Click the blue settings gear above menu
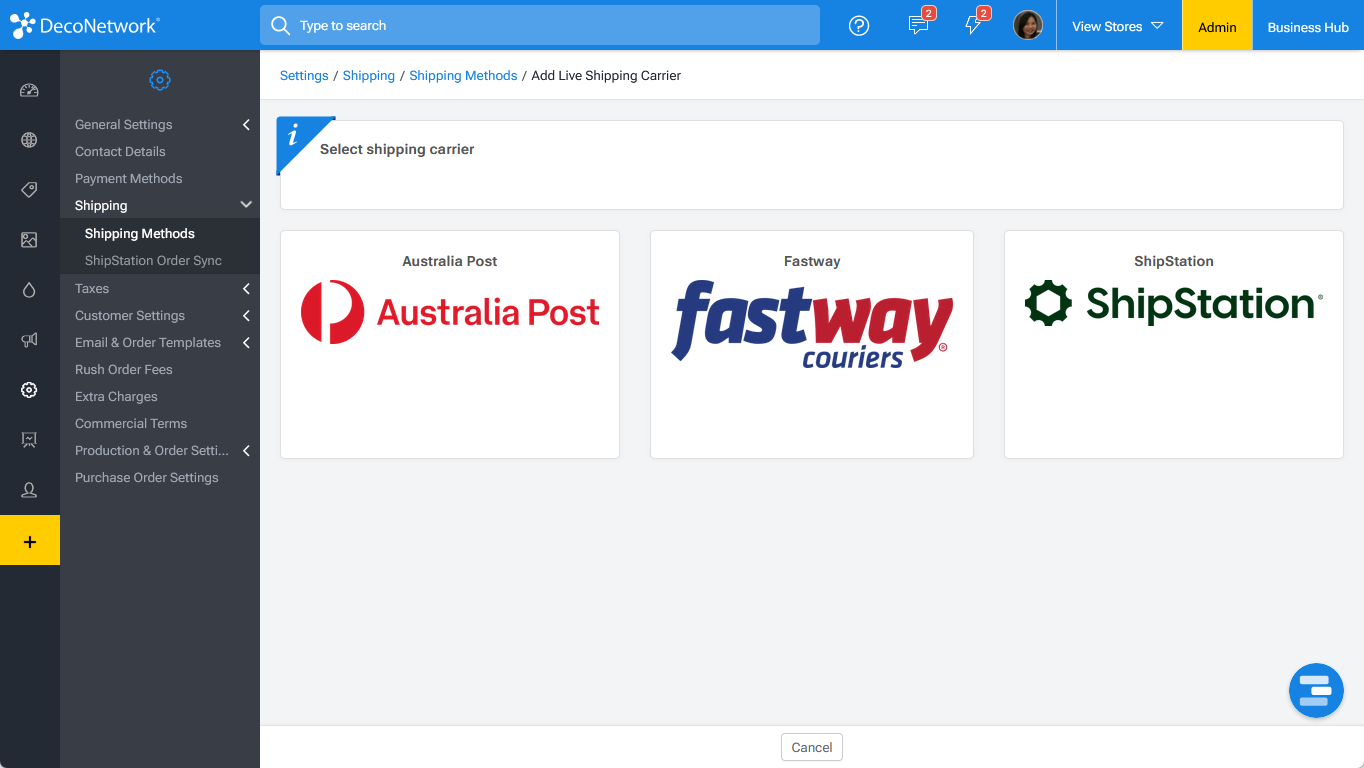 (x=160, y=80)
